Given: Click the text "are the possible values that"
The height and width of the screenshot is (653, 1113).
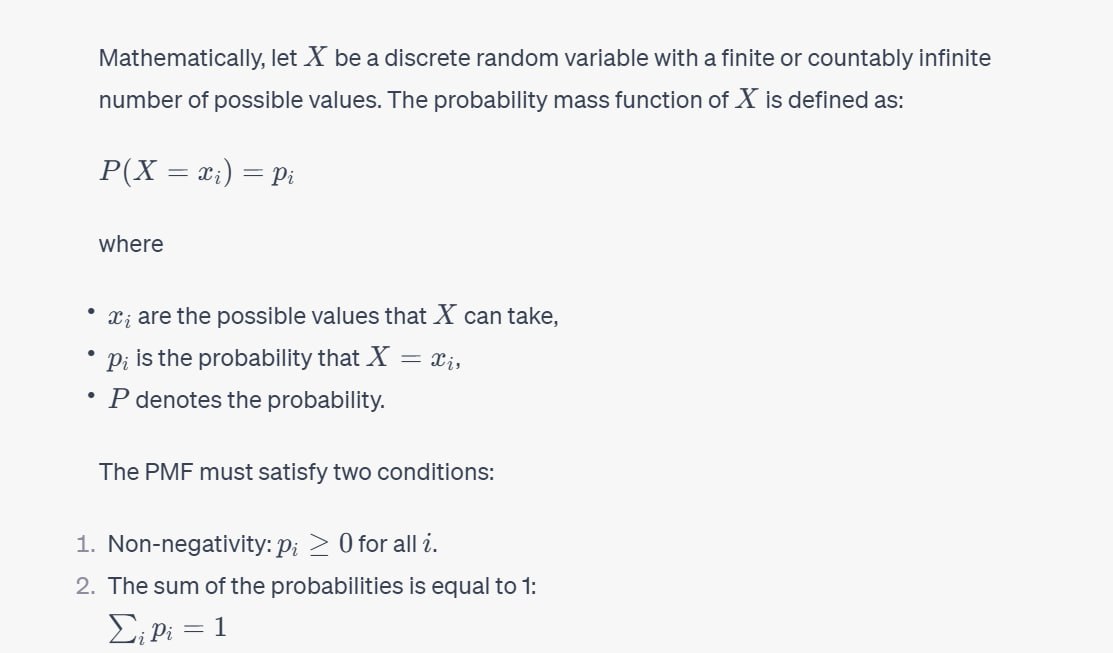Looking at the screenshot, I should tap(283, 316).
